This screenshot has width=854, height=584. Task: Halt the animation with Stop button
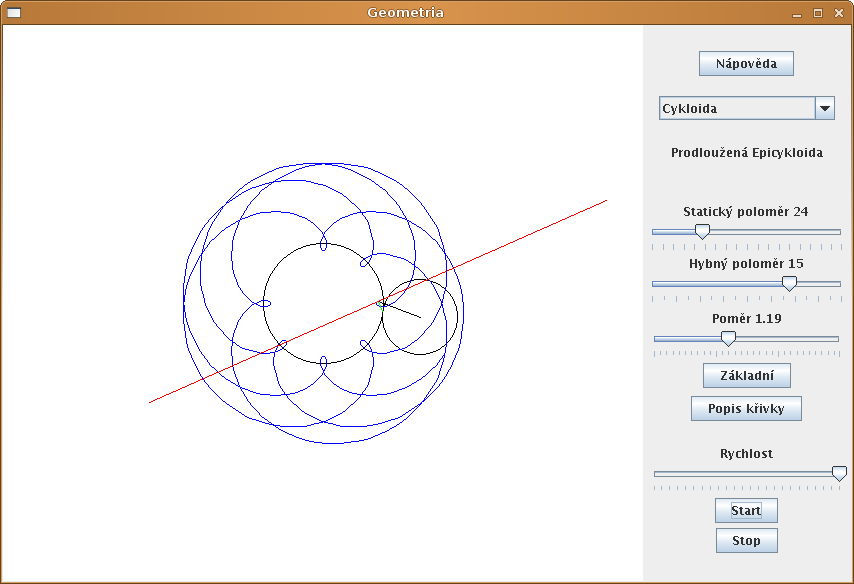pos(746,541)
